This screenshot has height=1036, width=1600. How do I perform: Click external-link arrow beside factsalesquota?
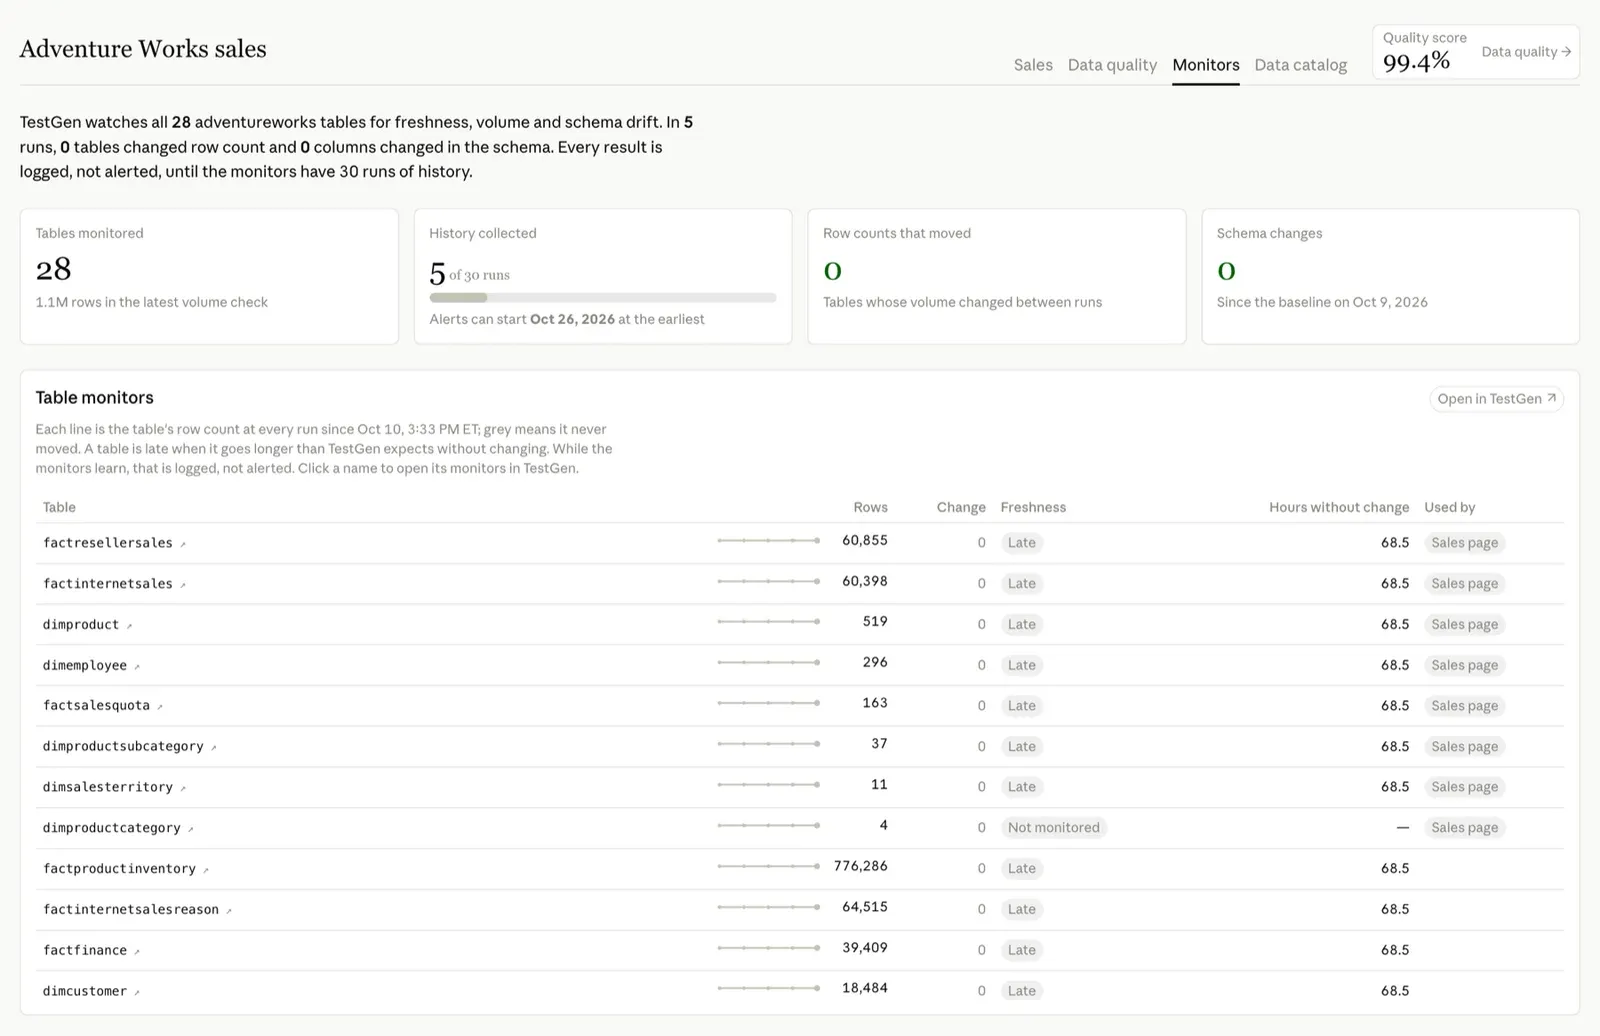pyautogui.click(x=160, y=707)
